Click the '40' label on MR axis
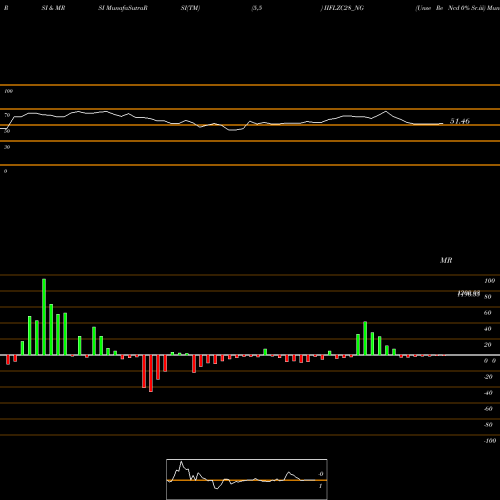This screenshot has height=500, width=500. click(x=487, y=329)
